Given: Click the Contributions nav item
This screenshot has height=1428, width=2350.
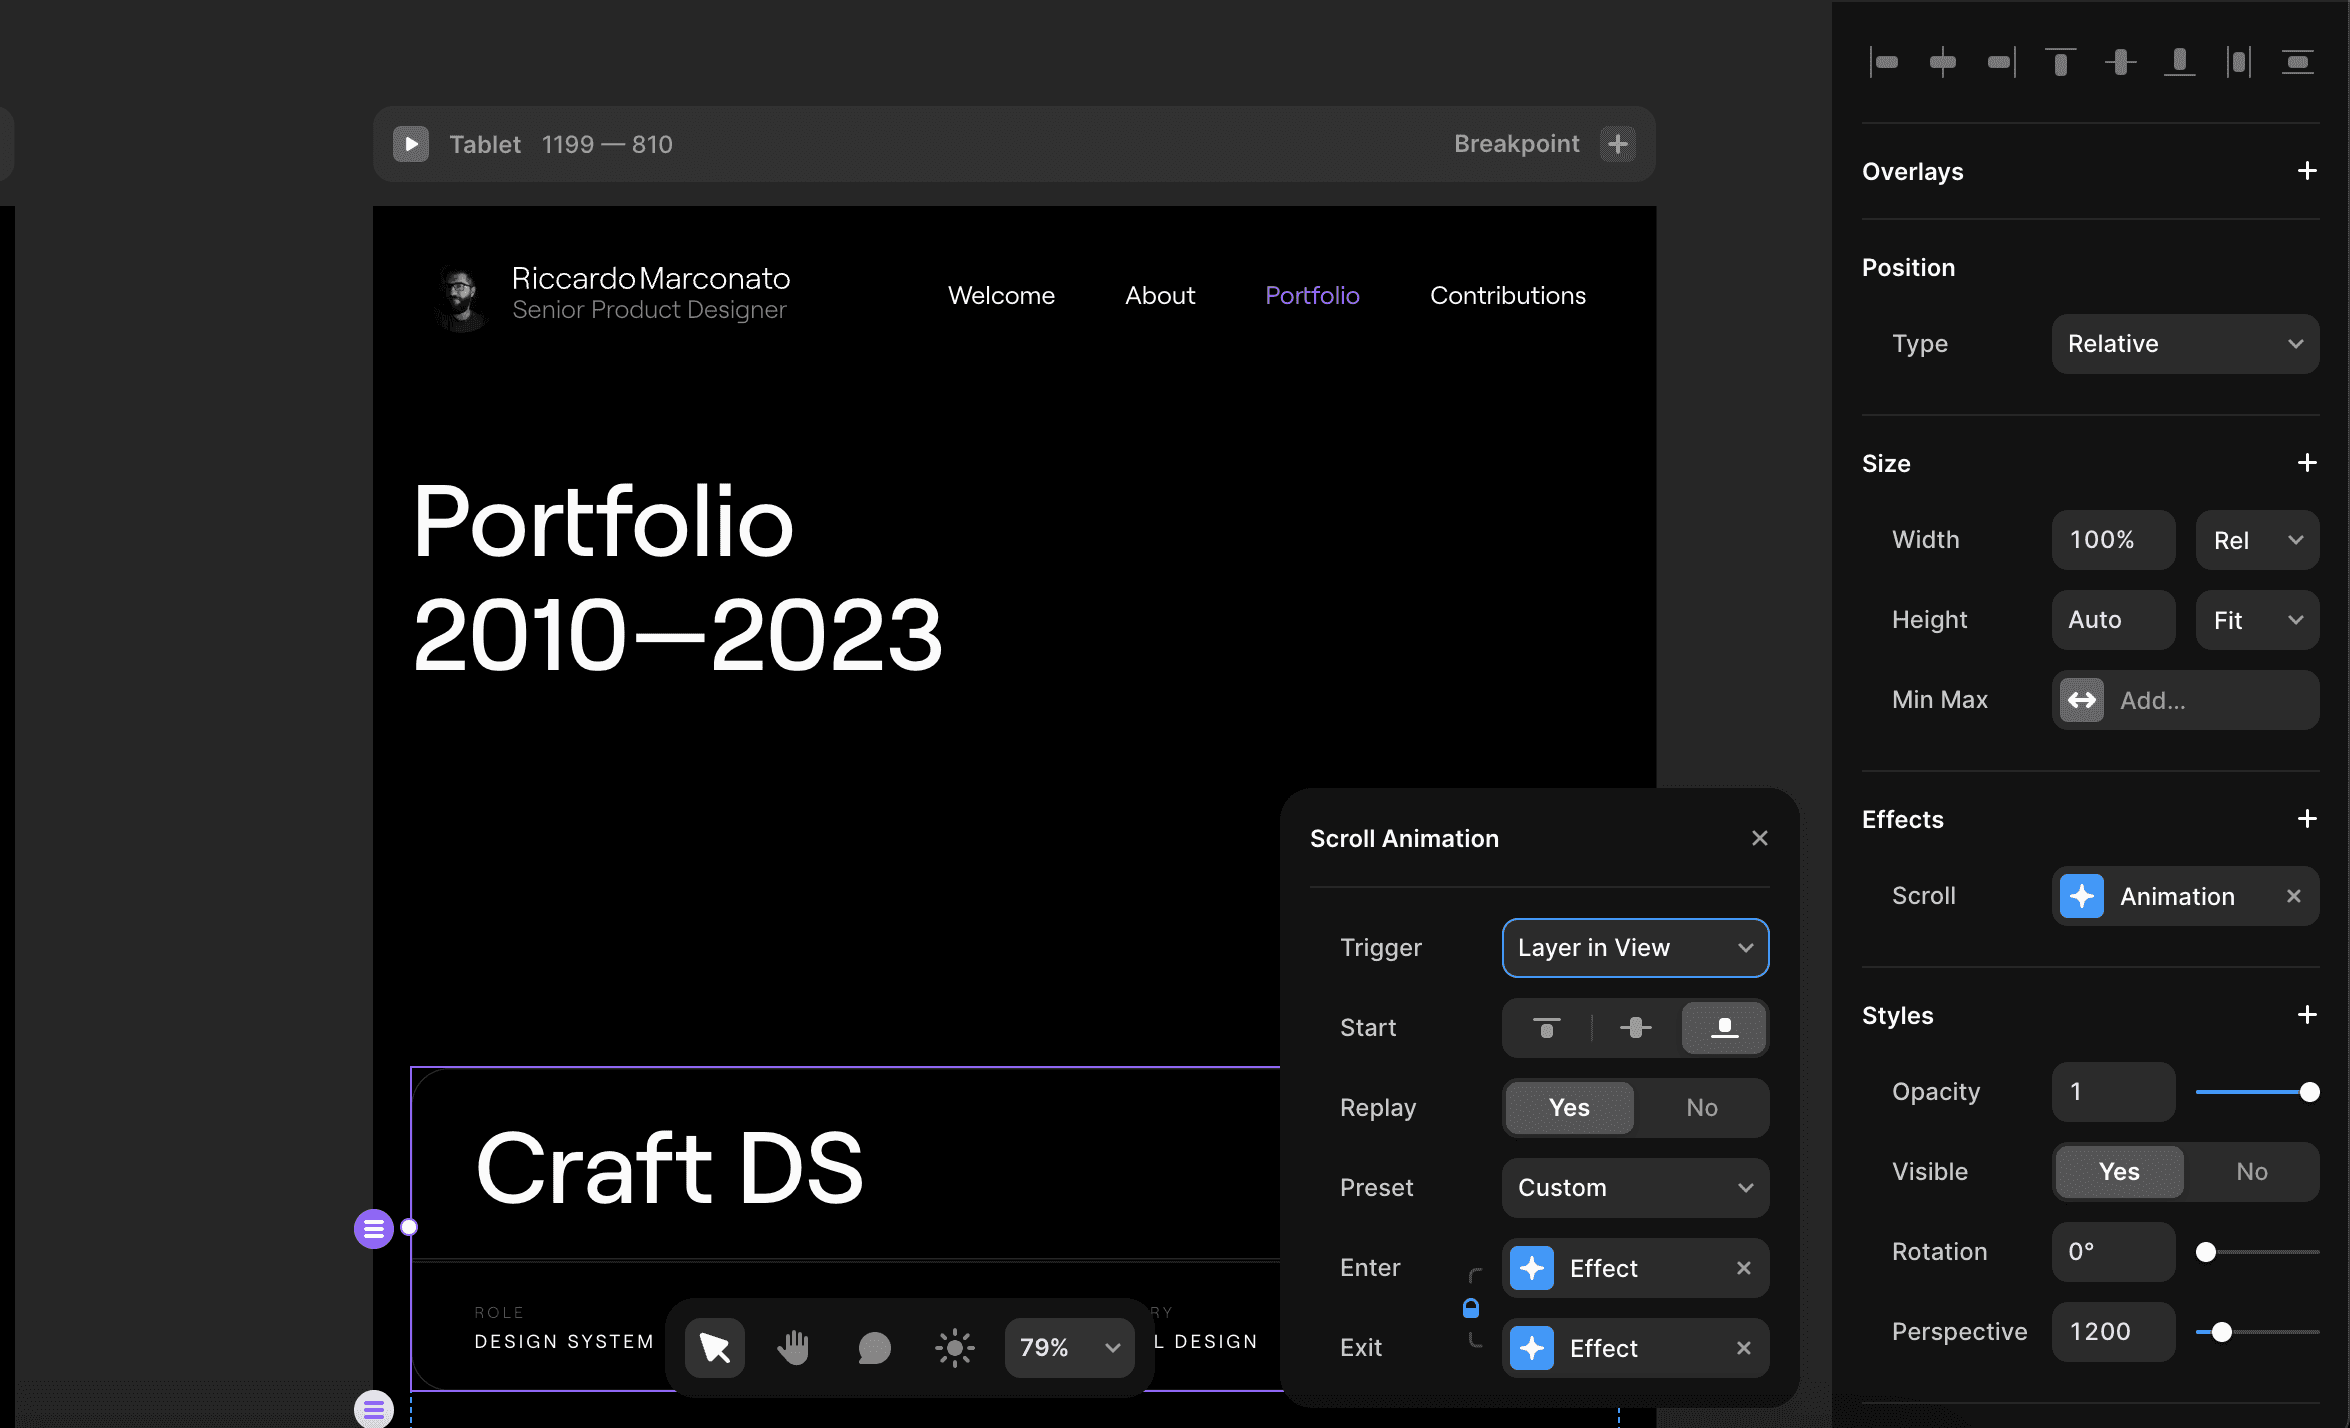Looking at the screenshot, I should point(1507,295).
